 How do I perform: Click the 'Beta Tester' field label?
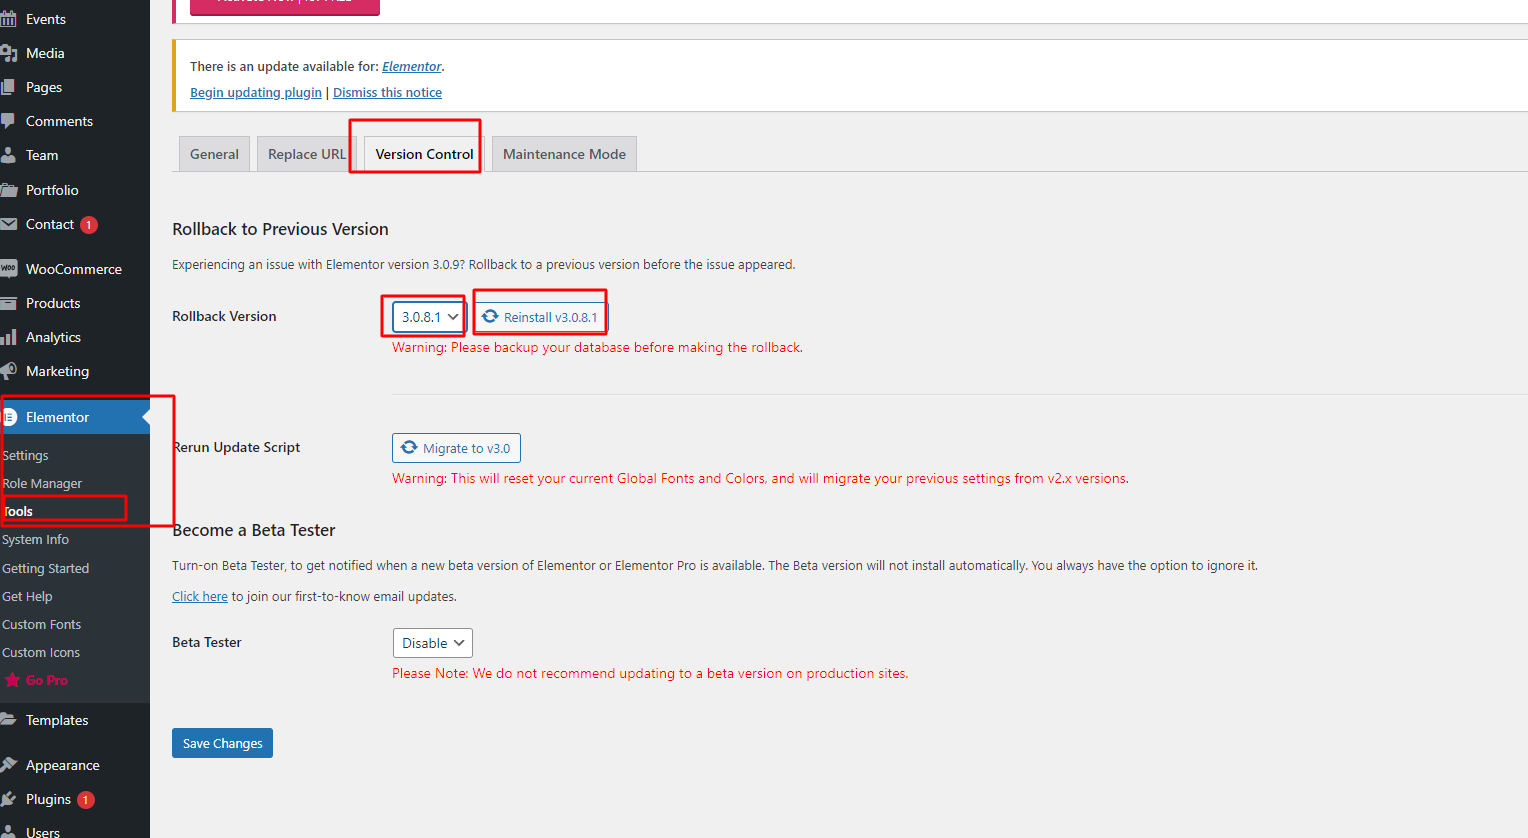click(207, 642)
